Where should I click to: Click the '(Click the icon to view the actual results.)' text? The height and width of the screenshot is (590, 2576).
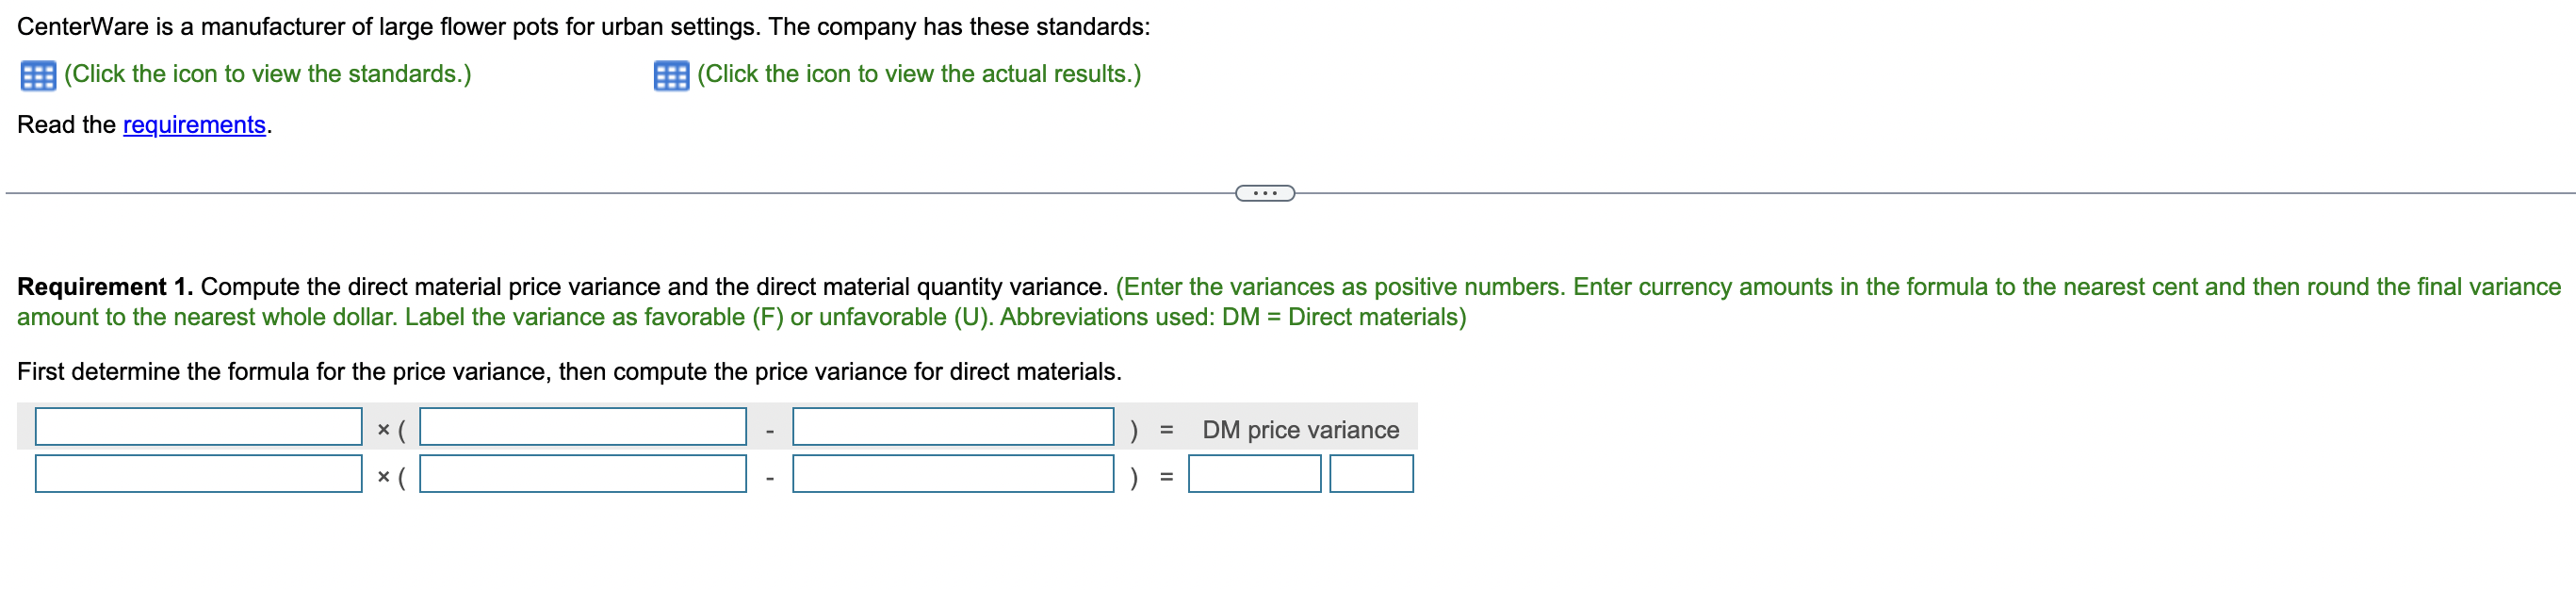coord(919,73)
